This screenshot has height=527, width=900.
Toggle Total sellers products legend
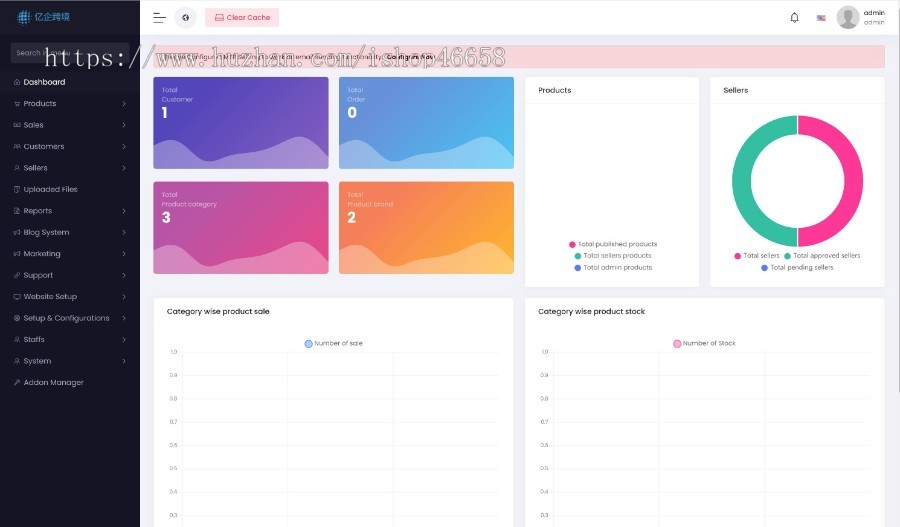click(x=613, y=256)
